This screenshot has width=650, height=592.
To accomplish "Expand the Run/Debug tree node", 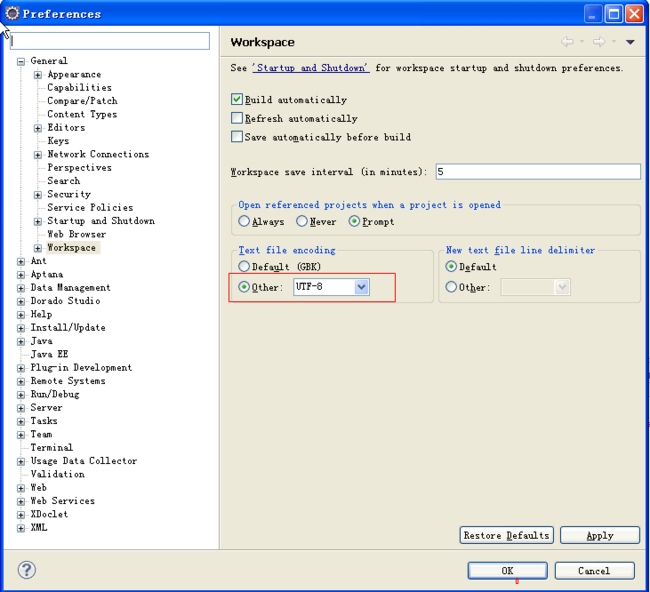I will point(21,395).
